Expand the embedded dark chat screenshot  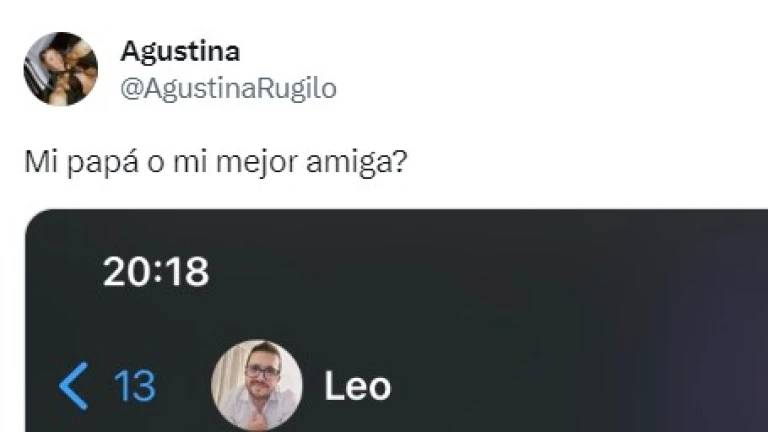click(396, 320)
